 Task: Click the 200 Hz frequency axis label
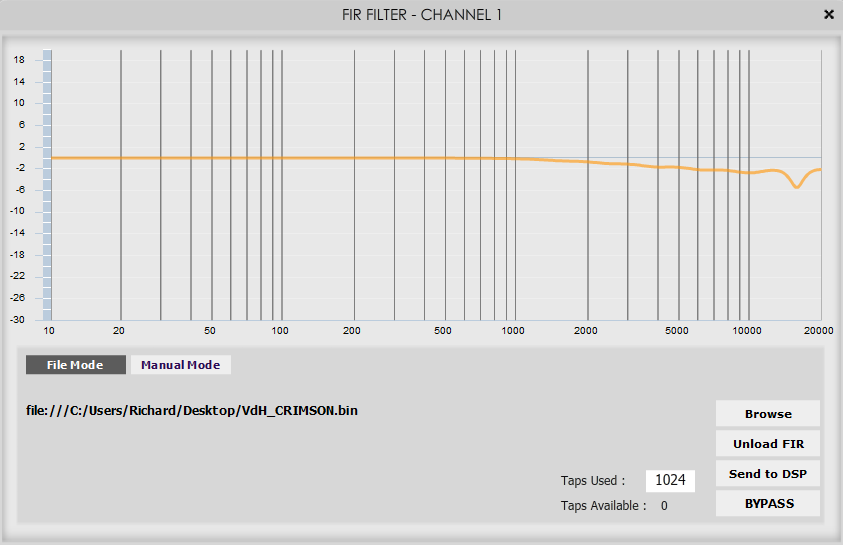[x=352, y=331]
